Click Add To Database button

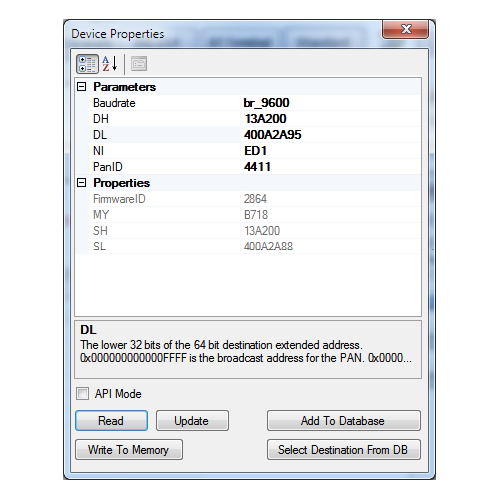point(344,420)
